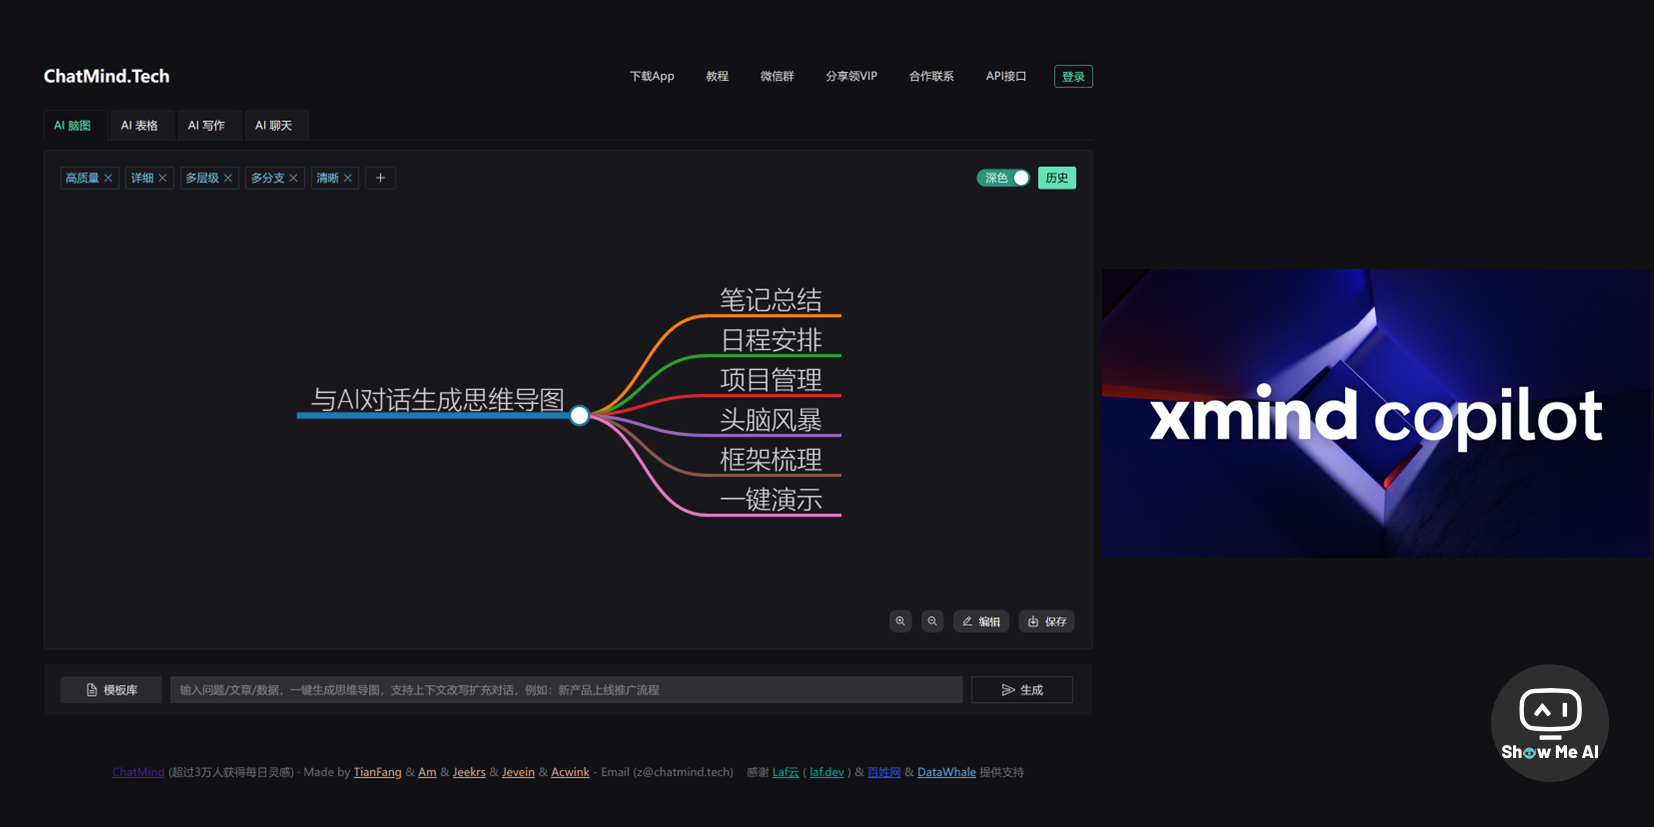1654x827 pixels.
Task: Focus the question input field
Action: (566, 690)
